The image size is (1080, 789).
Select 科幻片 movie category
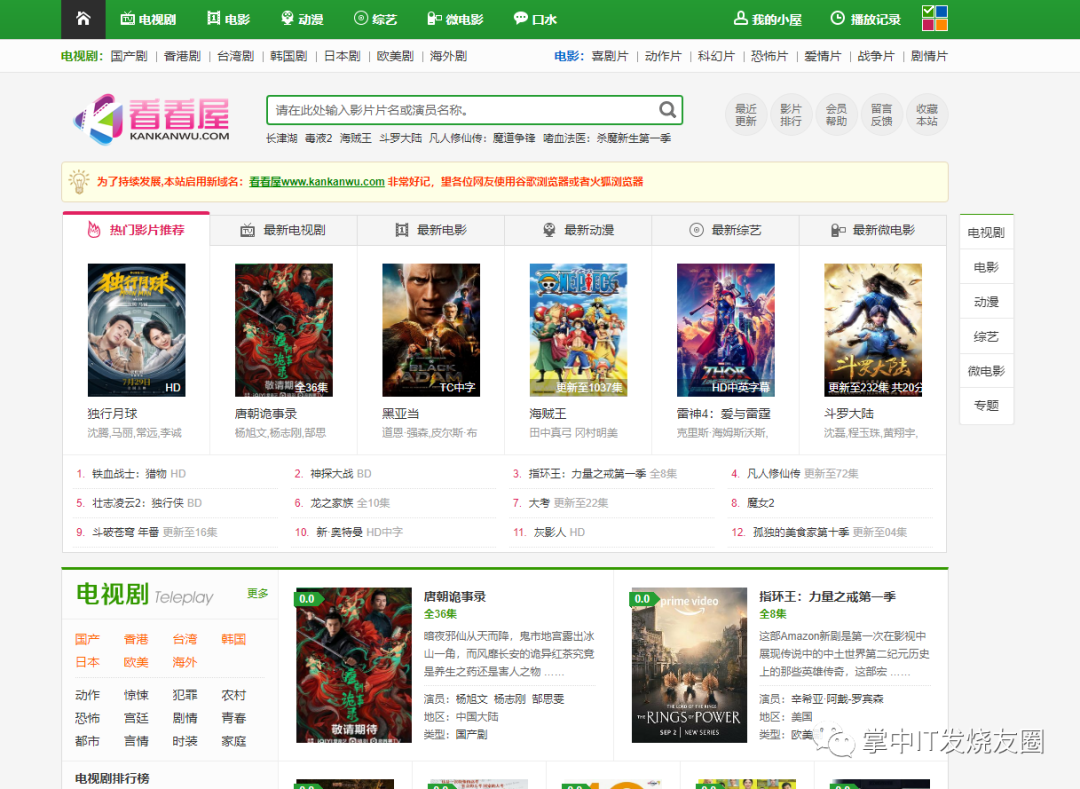(716, 56)
